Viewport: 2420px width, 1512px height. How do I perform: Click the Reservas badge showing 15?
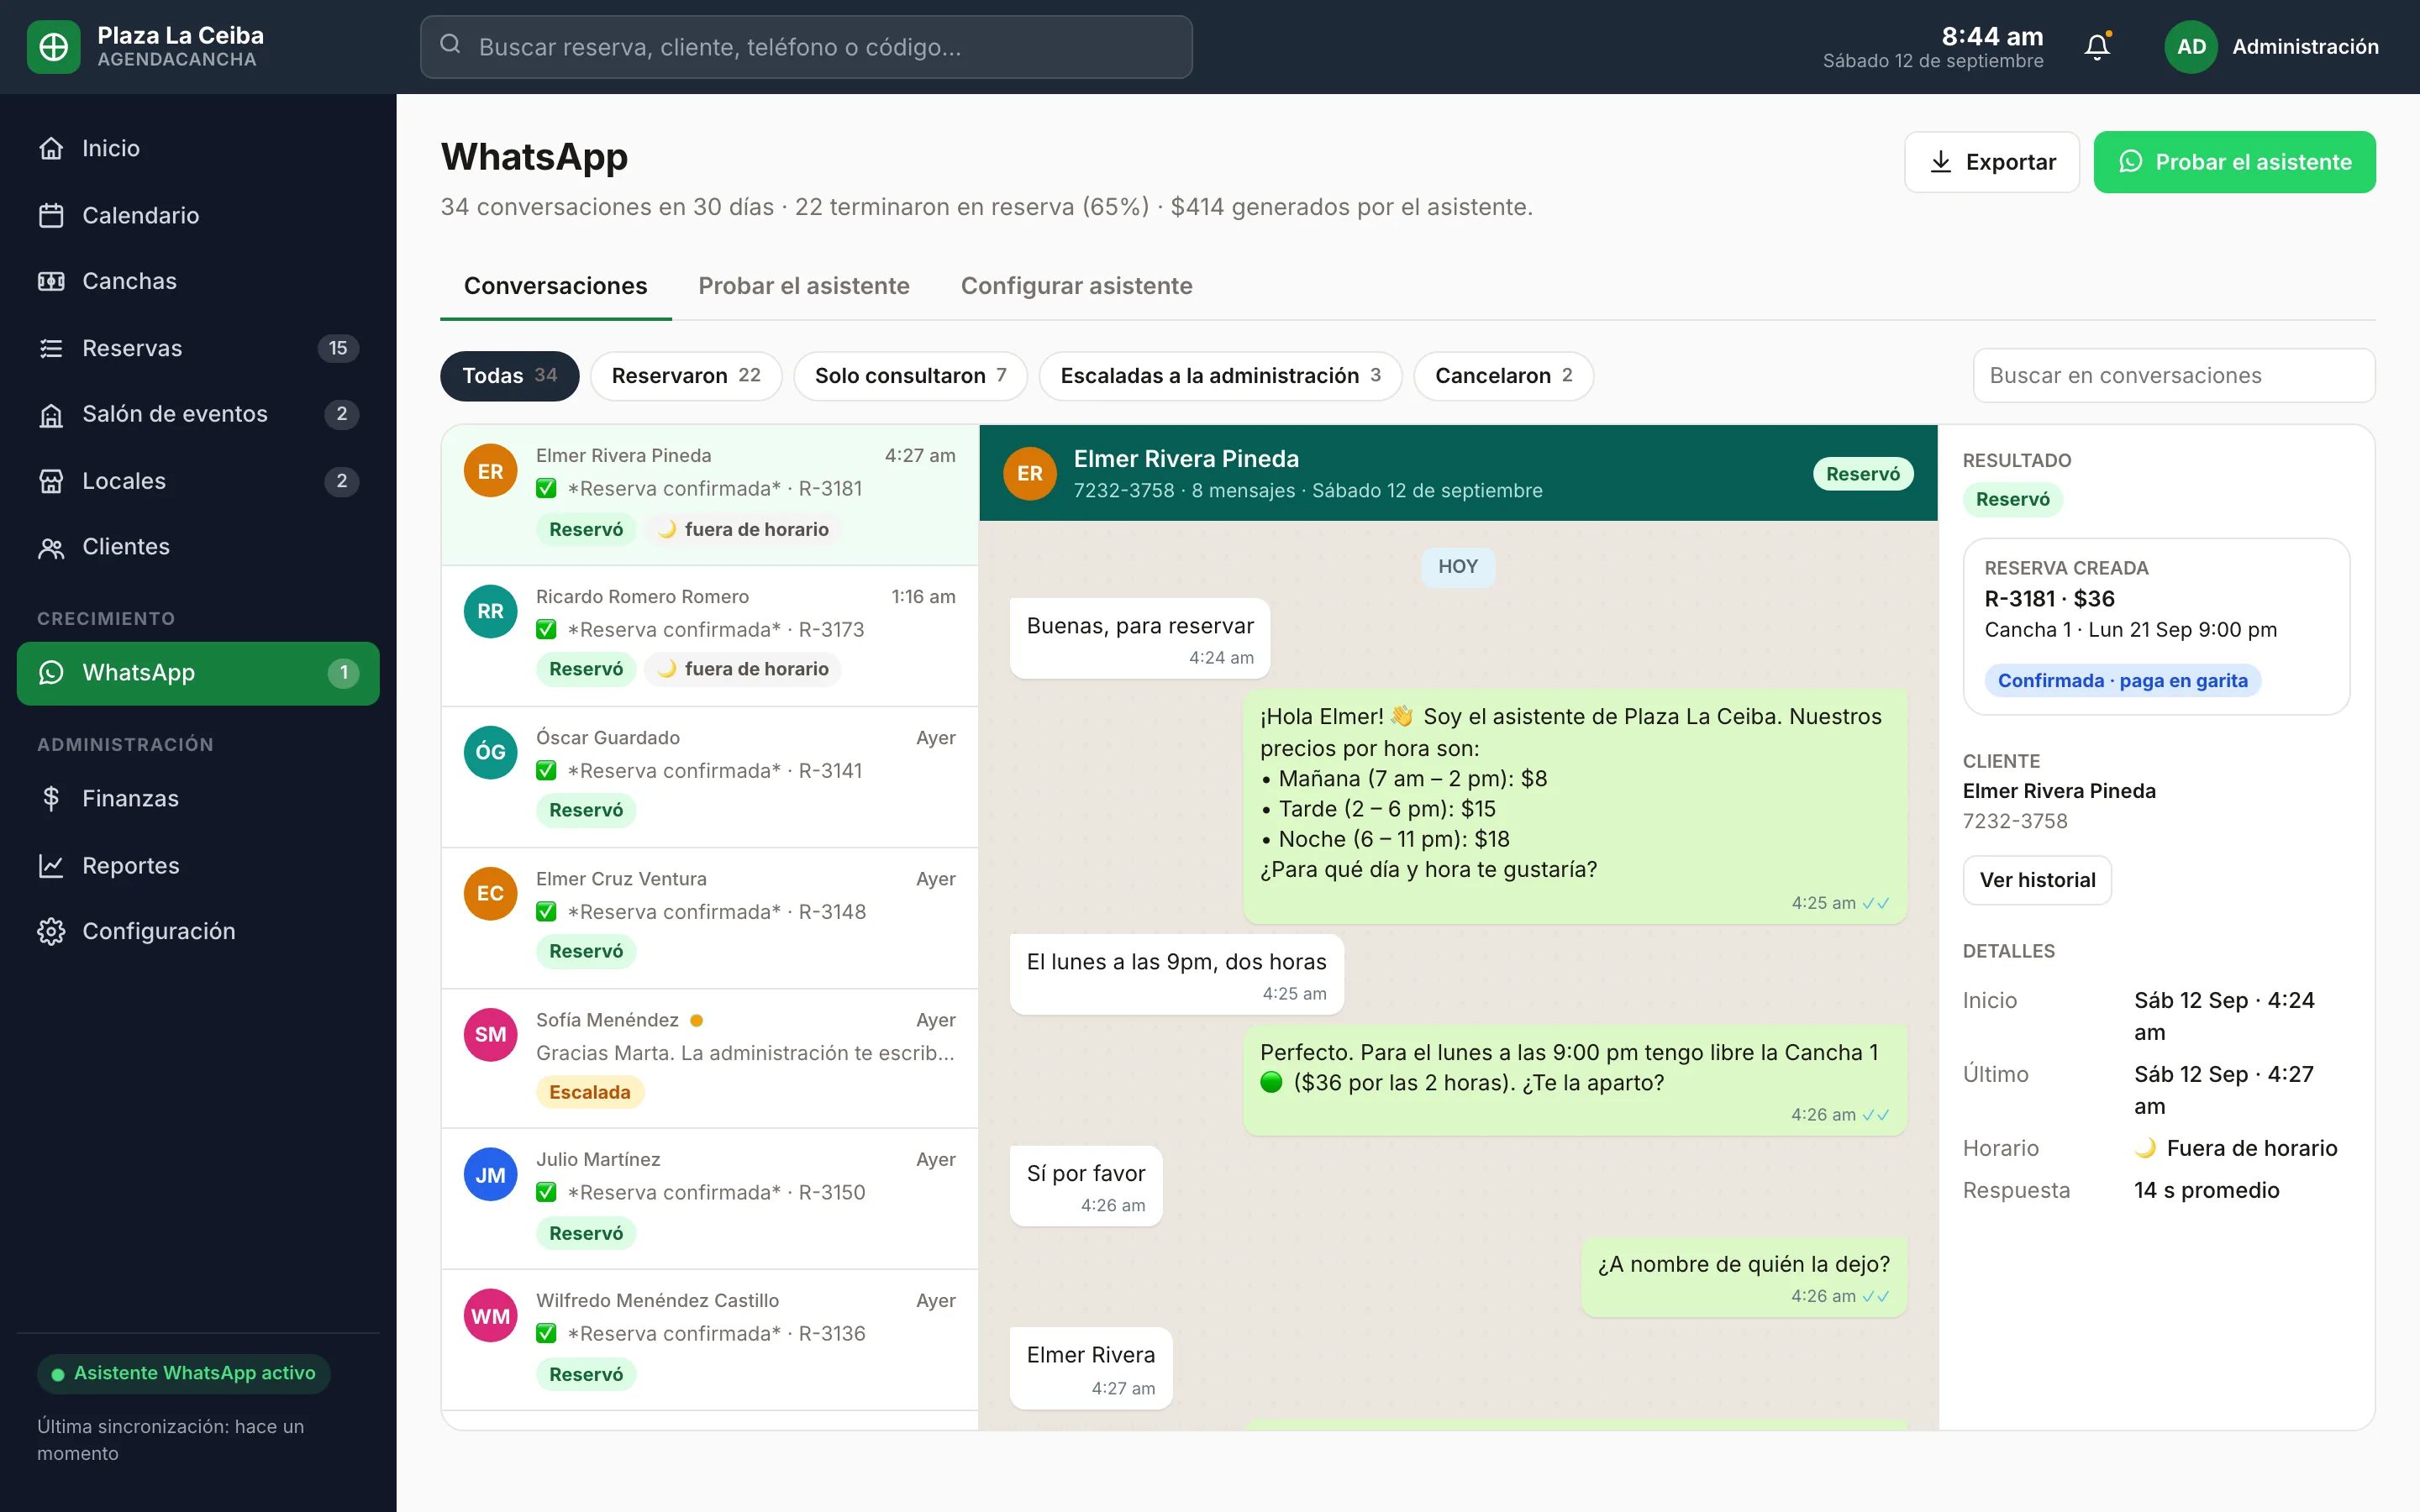[x=338, y=348]
